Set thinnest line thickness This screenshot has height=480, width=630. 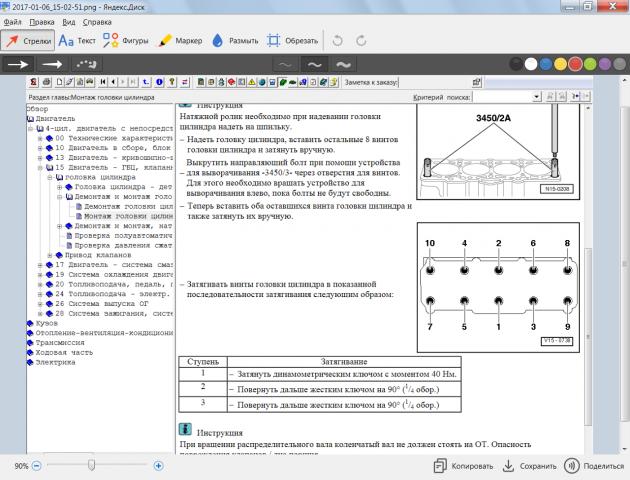285,65
